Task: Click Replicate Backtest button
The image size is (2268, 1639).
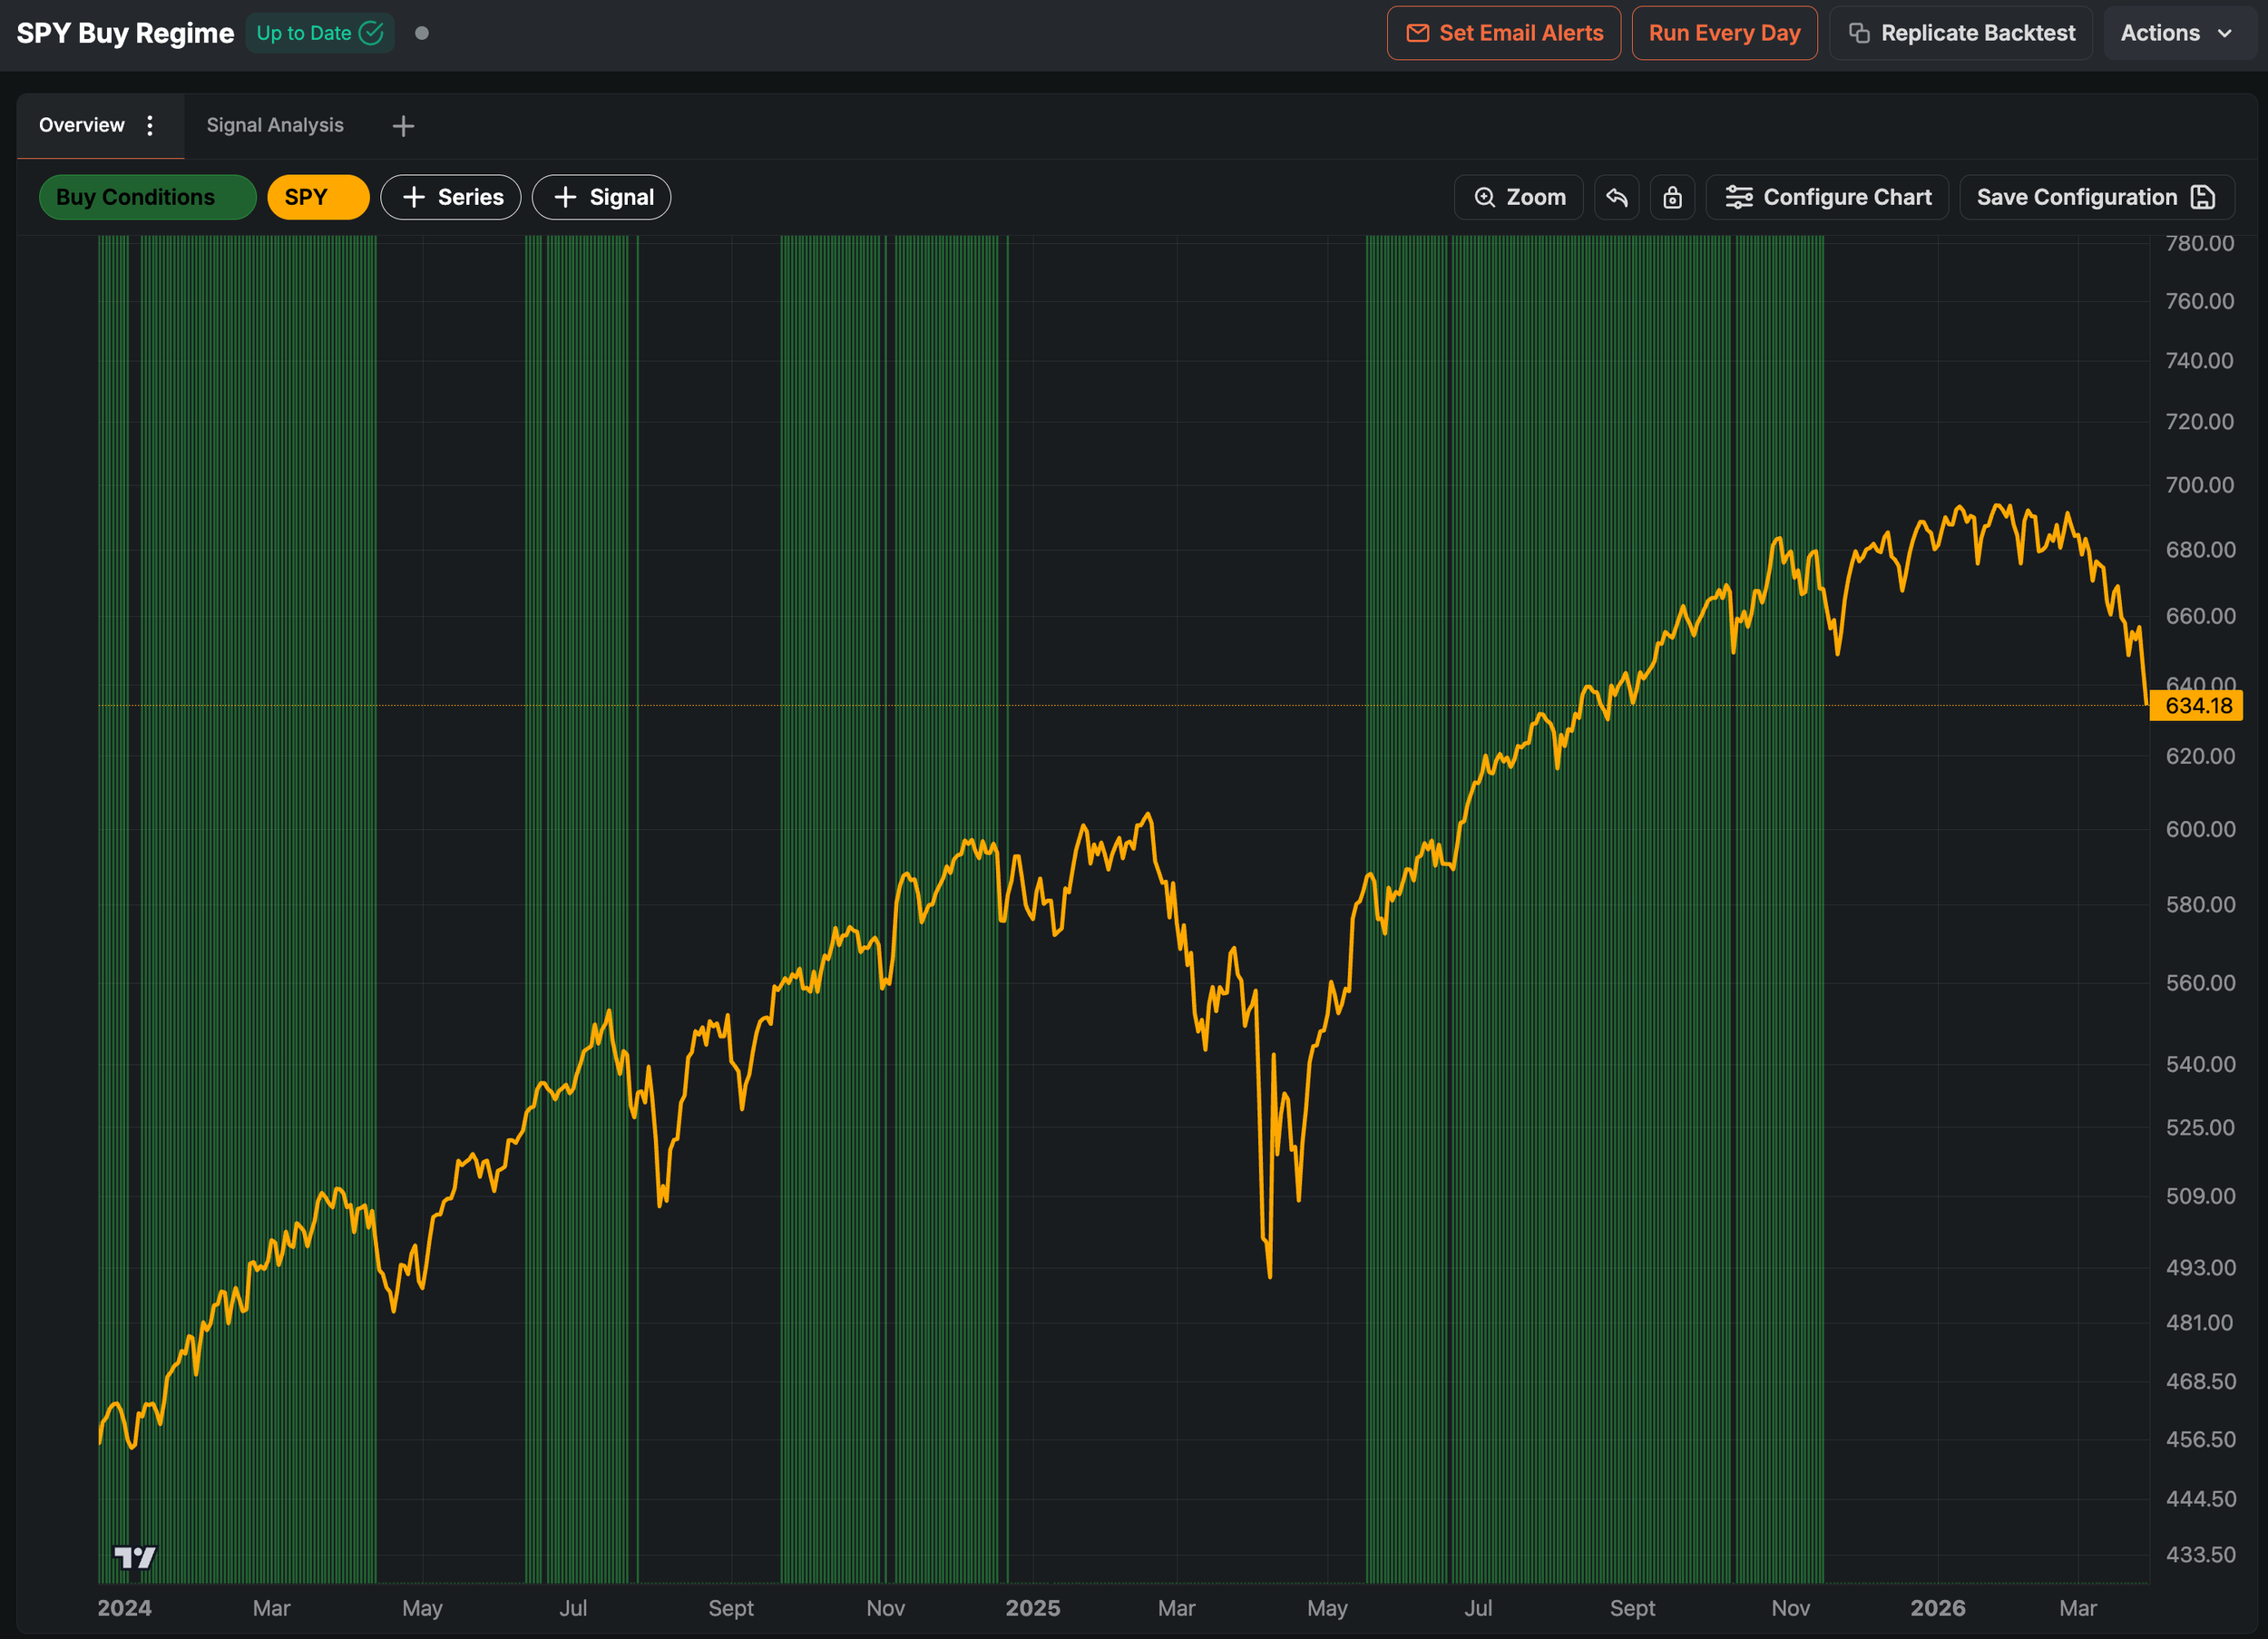Action: [x=1961, y=33]
